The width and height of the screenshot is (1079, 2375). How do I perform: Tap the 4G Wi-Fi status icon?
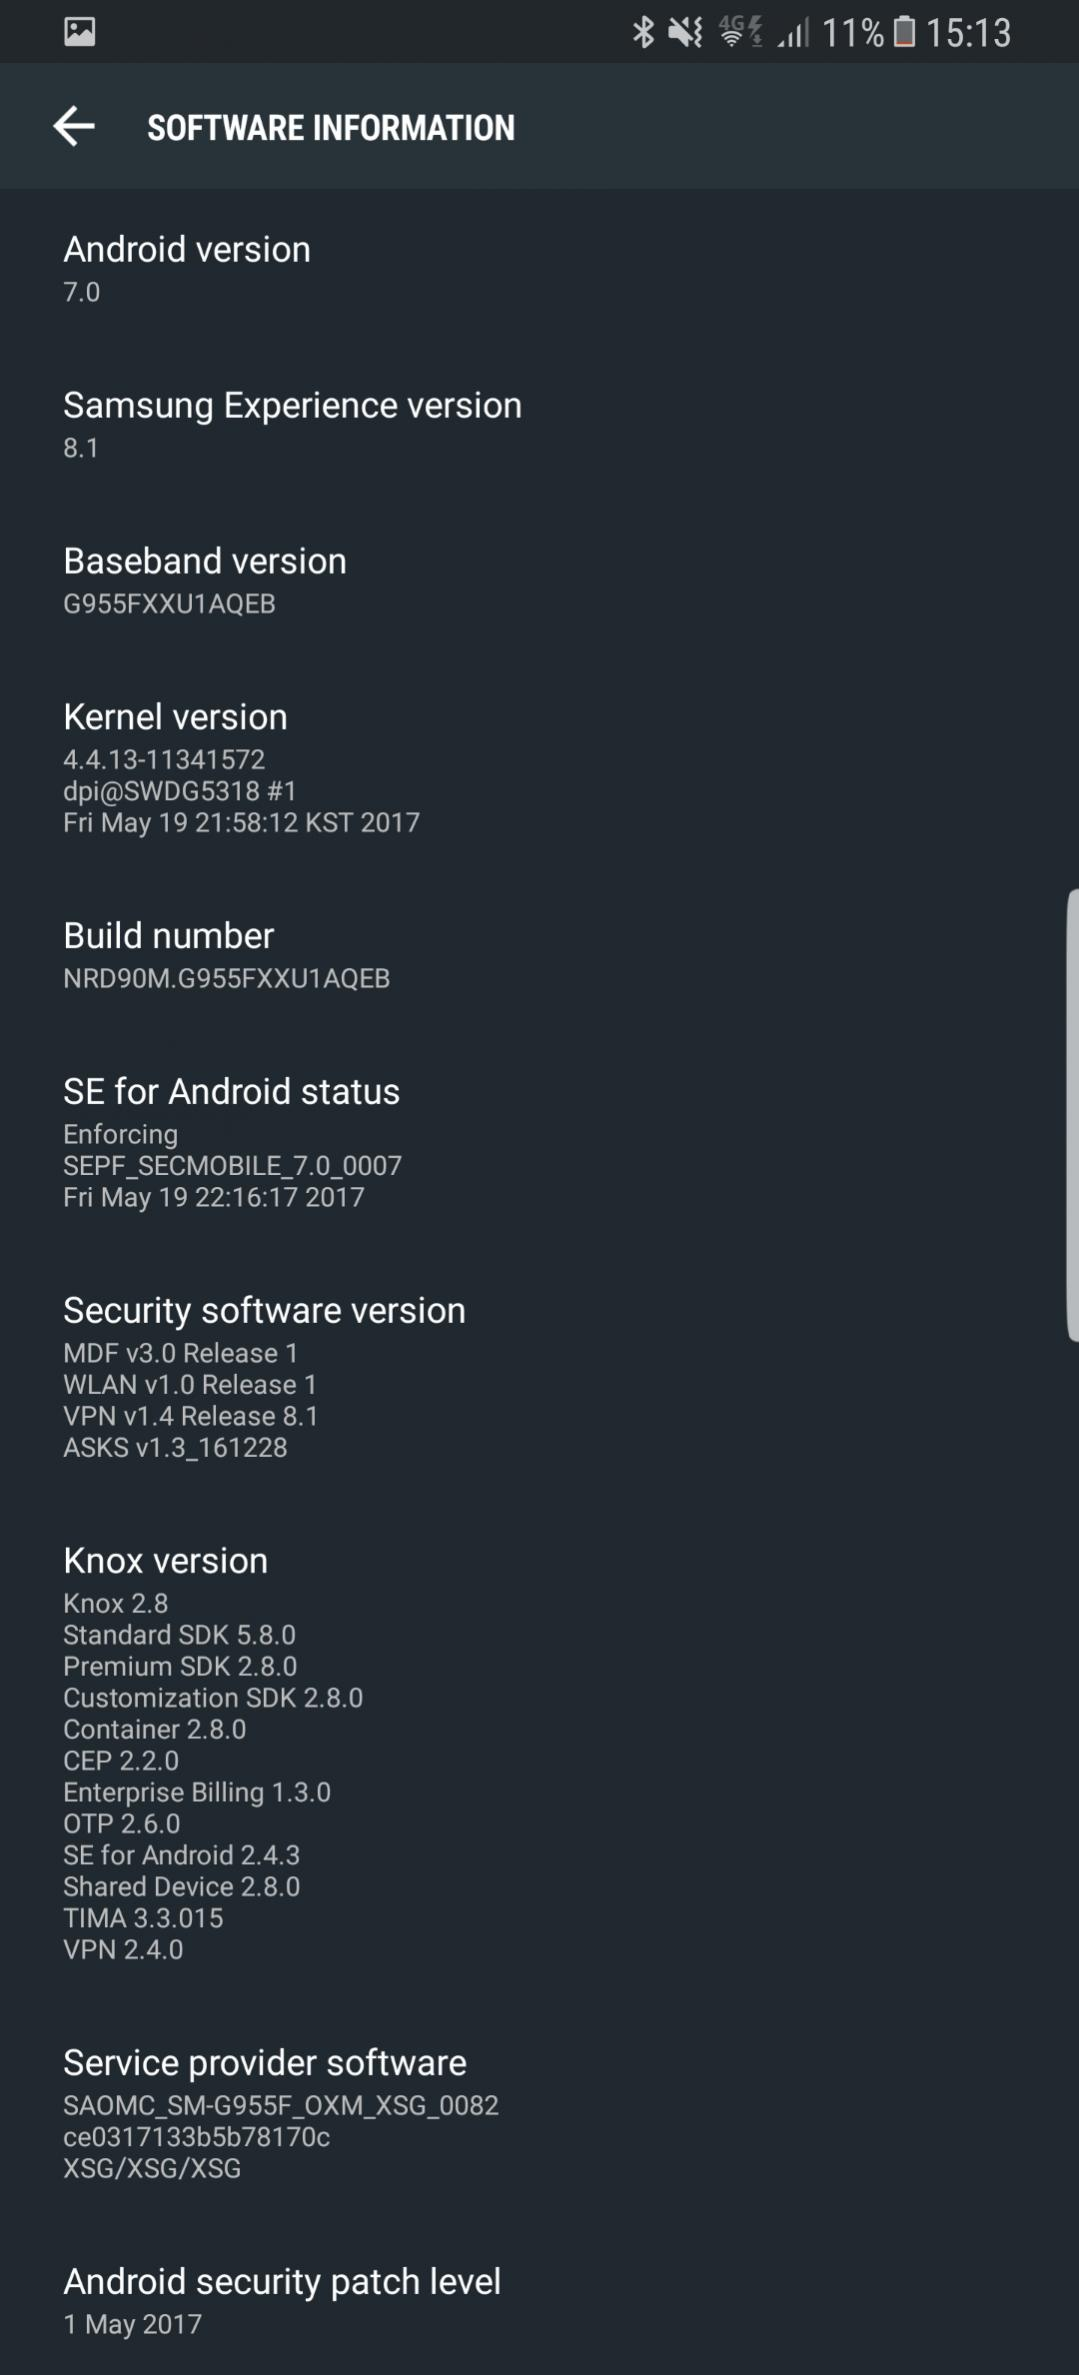click(x=741, y=32)
